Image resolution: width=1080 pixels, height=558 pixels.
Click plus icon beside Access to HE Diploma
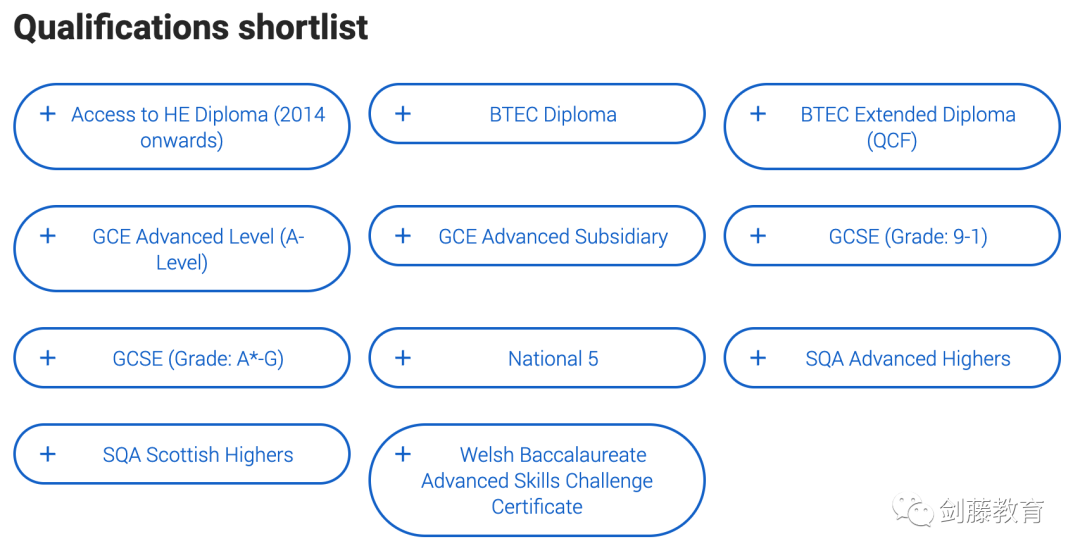pos(48,114)
